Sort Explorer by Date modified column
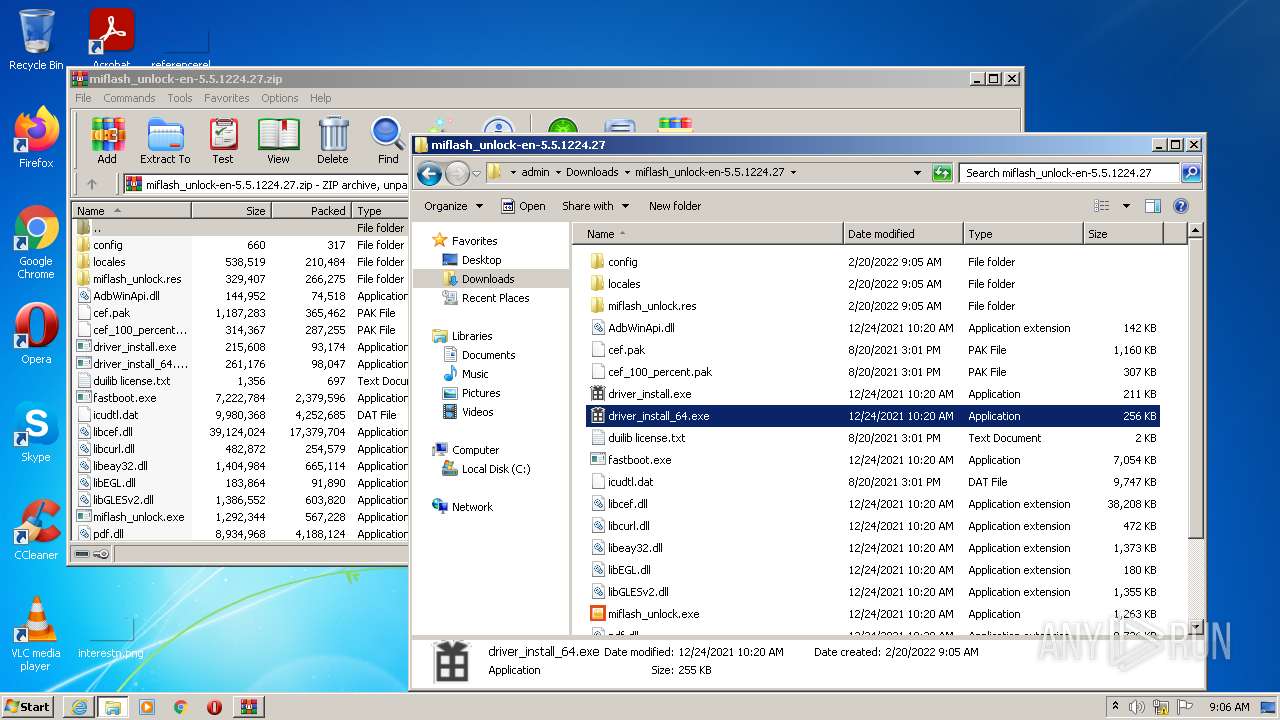 tap(904, 234)
